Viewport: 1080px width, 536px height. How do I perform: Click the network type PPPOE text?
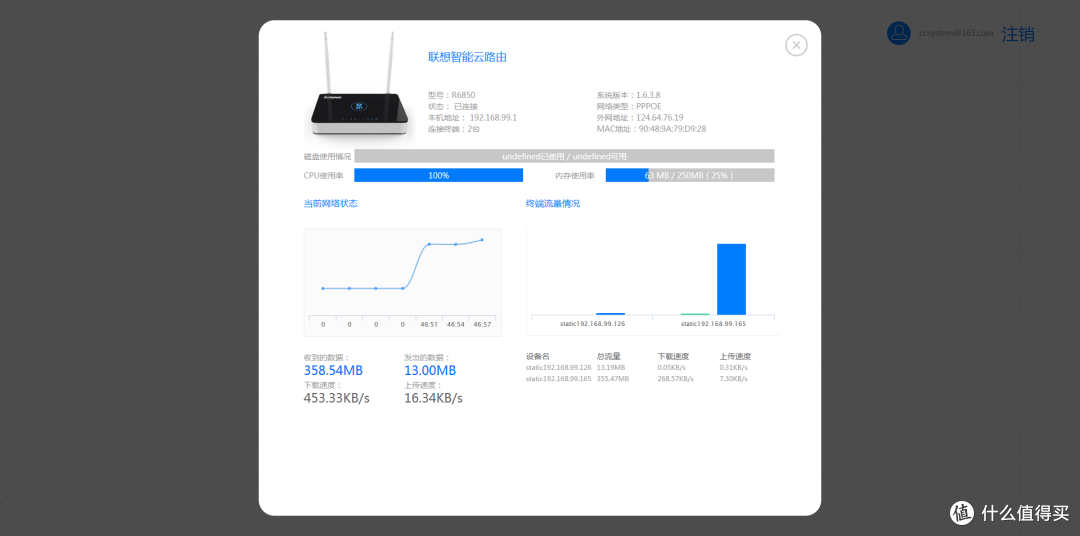629,106
